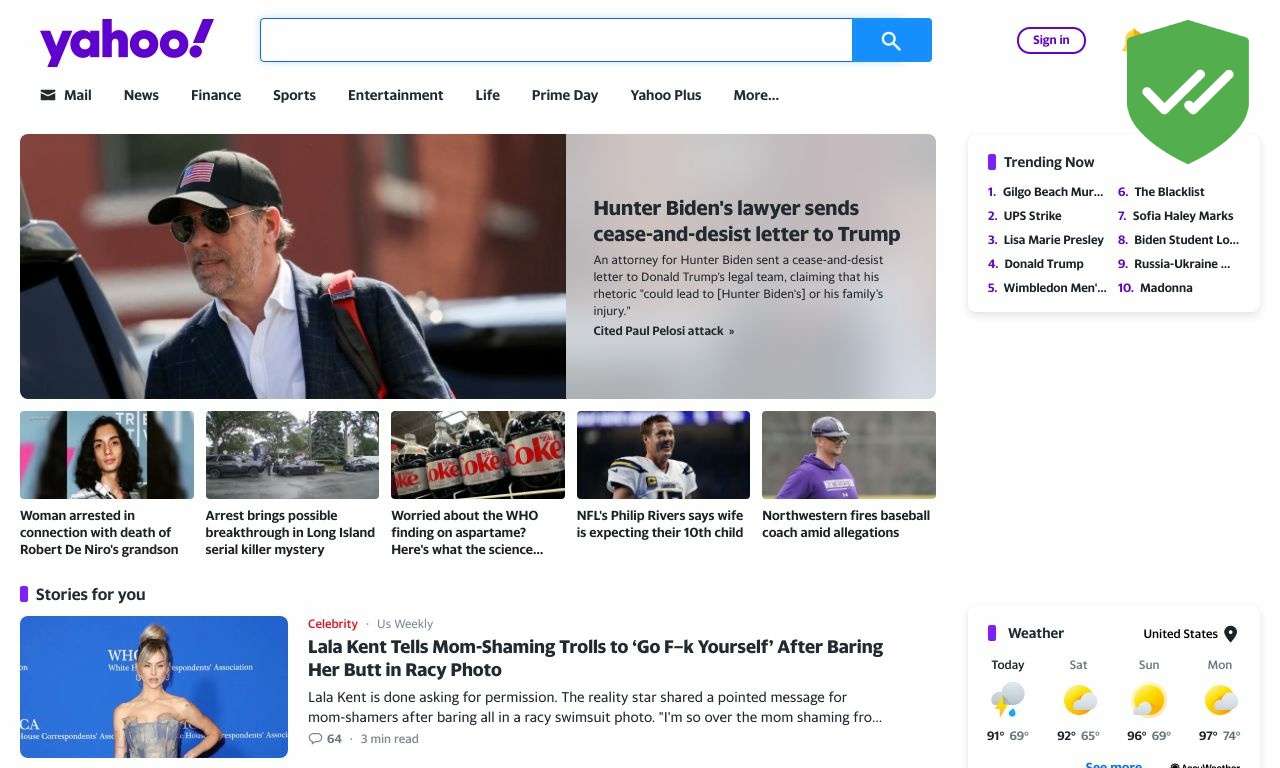Click the comment bubble icon with 64
Screen dimensions: 1280x768
tap(316, 739)
